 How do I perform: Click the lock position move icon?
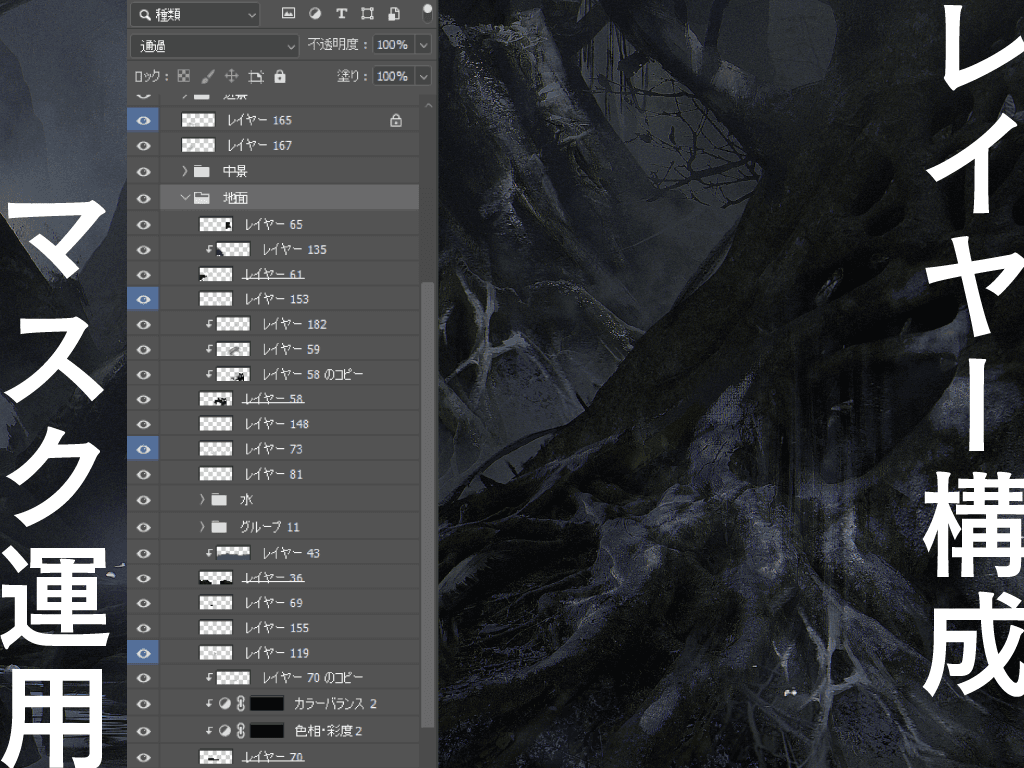231,76
